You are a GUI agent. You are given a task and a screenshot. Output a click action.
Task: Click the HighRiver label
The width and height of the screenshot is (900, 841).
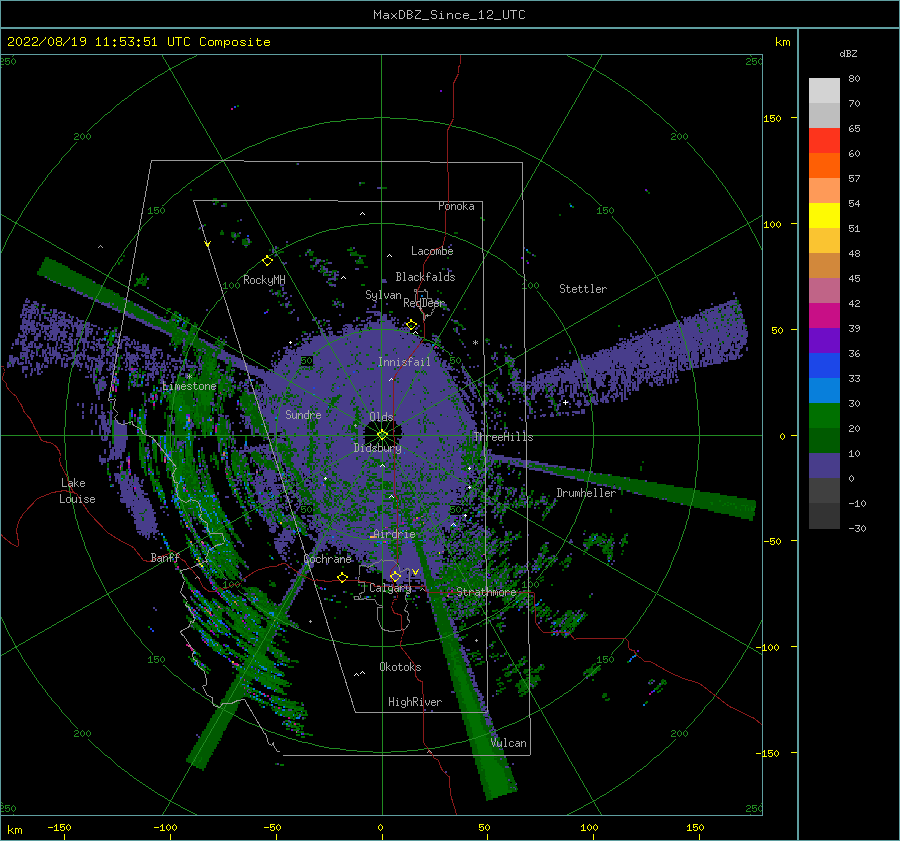point(415,702)
